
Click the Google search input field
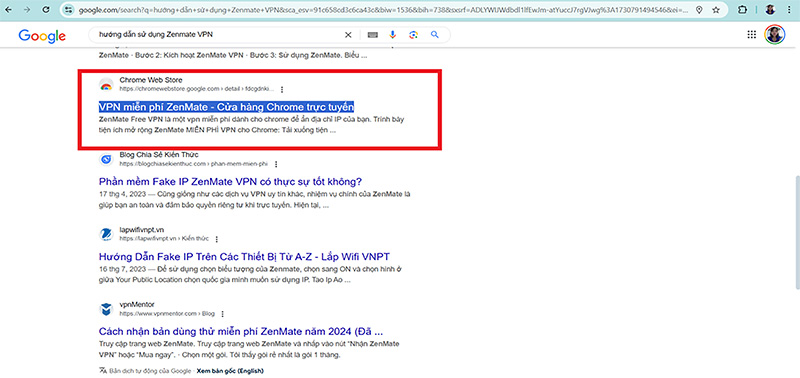[219, 35]
